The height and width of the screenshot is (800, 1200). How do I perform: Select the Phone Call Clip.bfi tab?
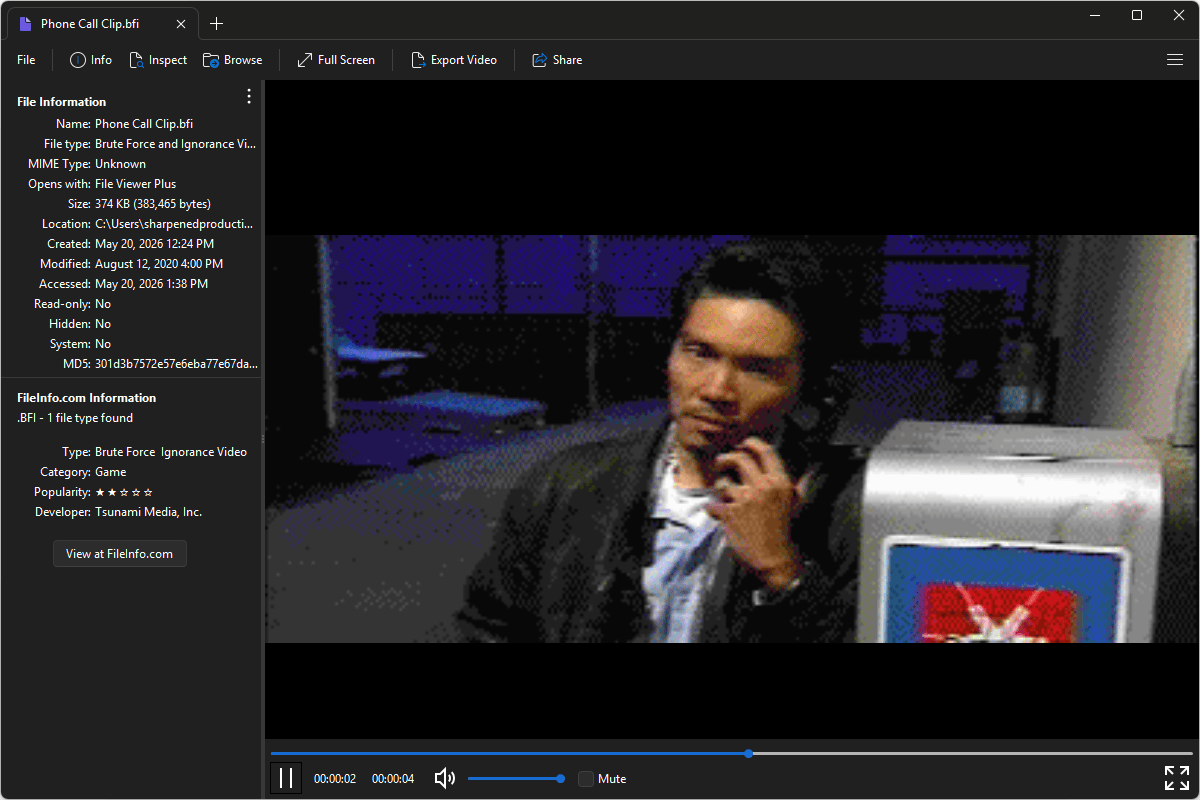click(103, 24)
